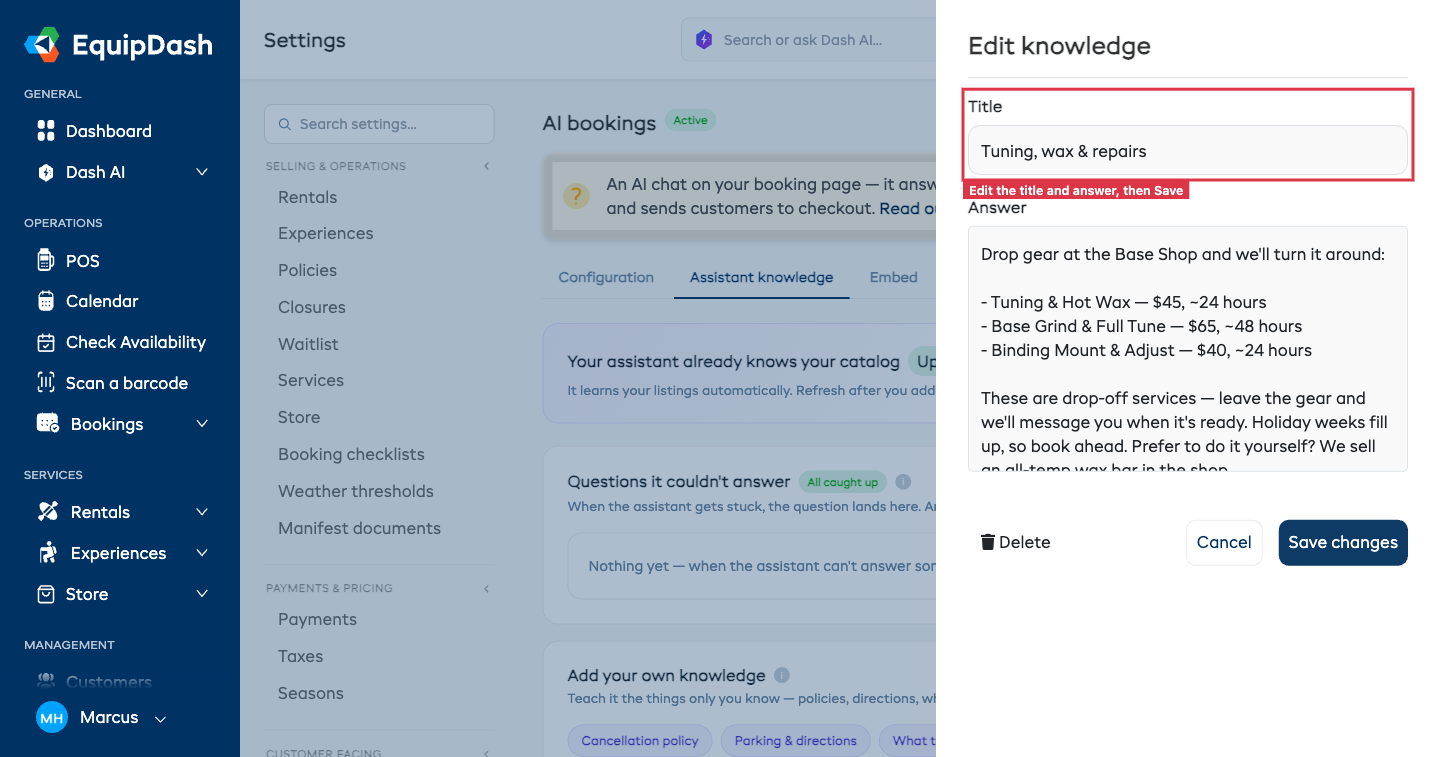Select the Assistant knowledge tab
Screen dimensions: 1440x757
(761, 277)
